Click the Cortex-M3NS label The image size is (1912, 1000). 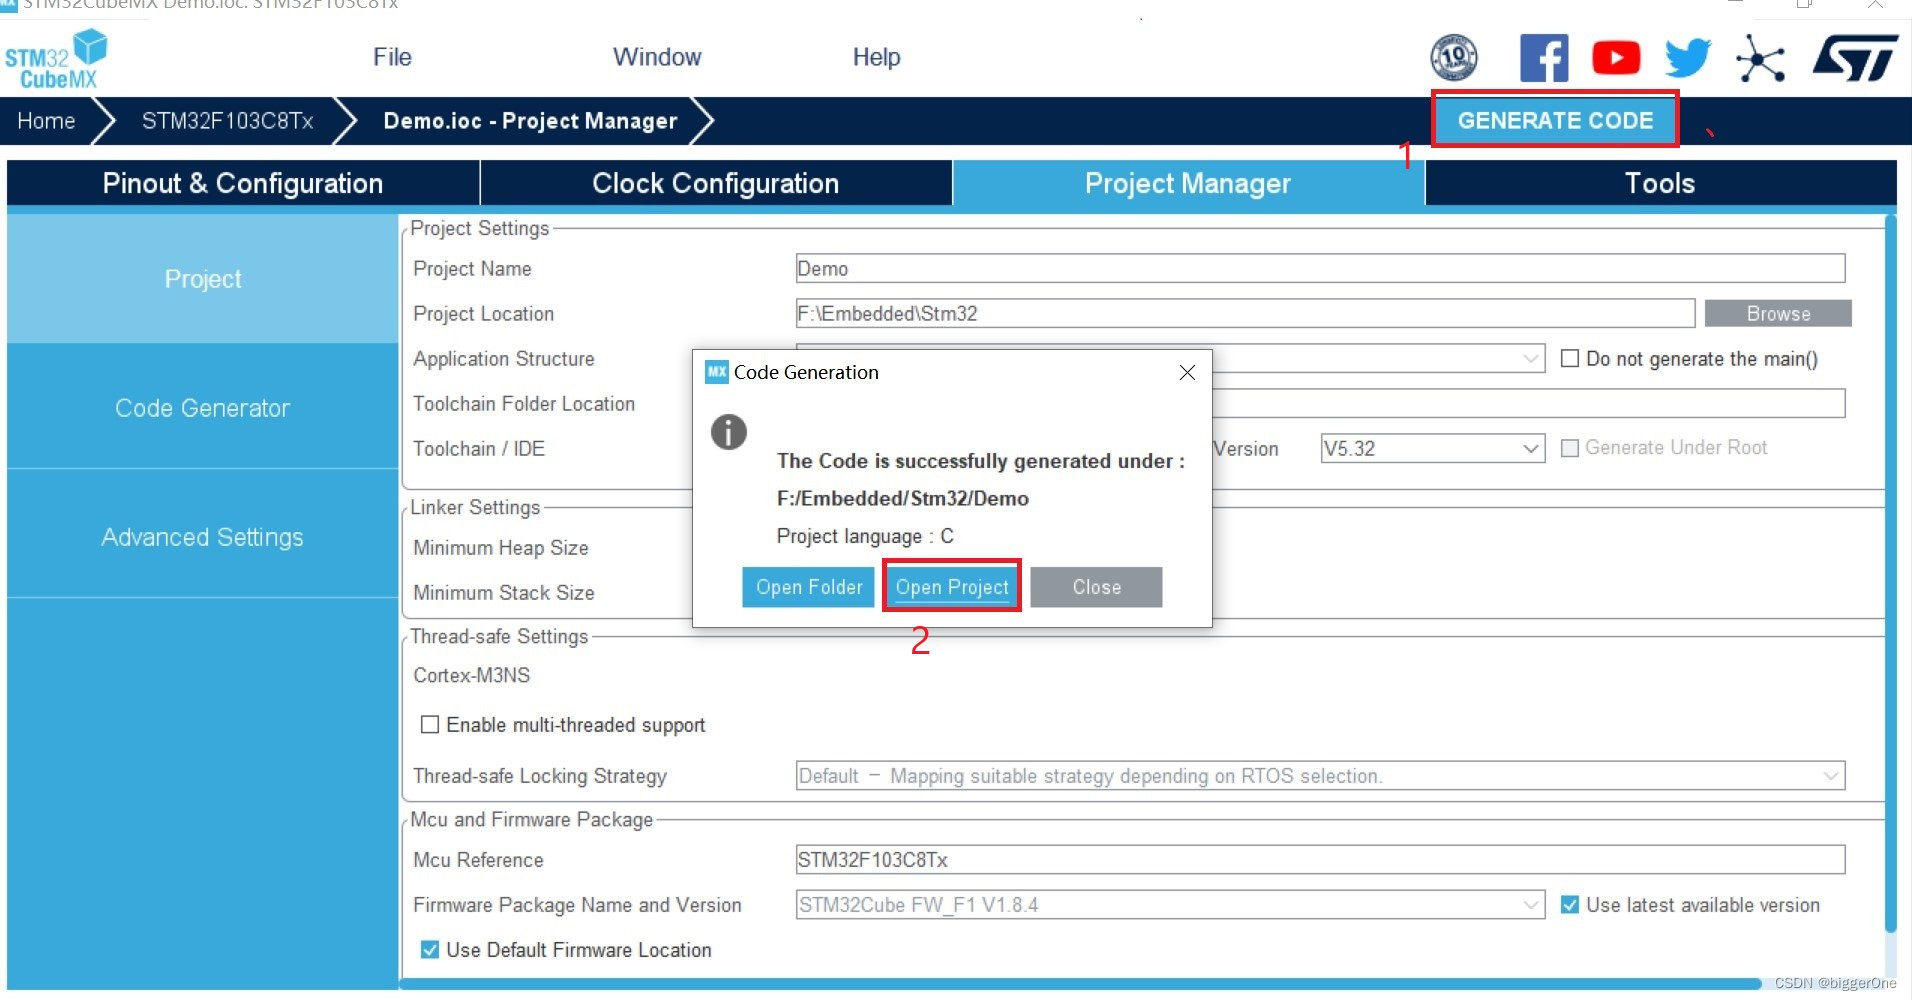coord(472,675)
